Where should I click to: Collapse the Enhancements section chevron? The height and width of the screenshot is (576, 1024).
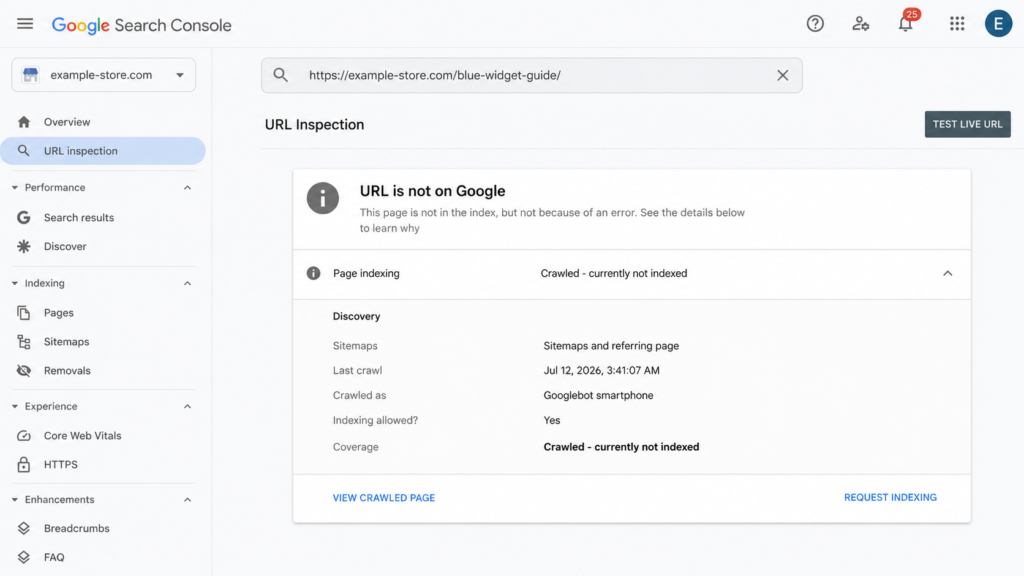187,500
